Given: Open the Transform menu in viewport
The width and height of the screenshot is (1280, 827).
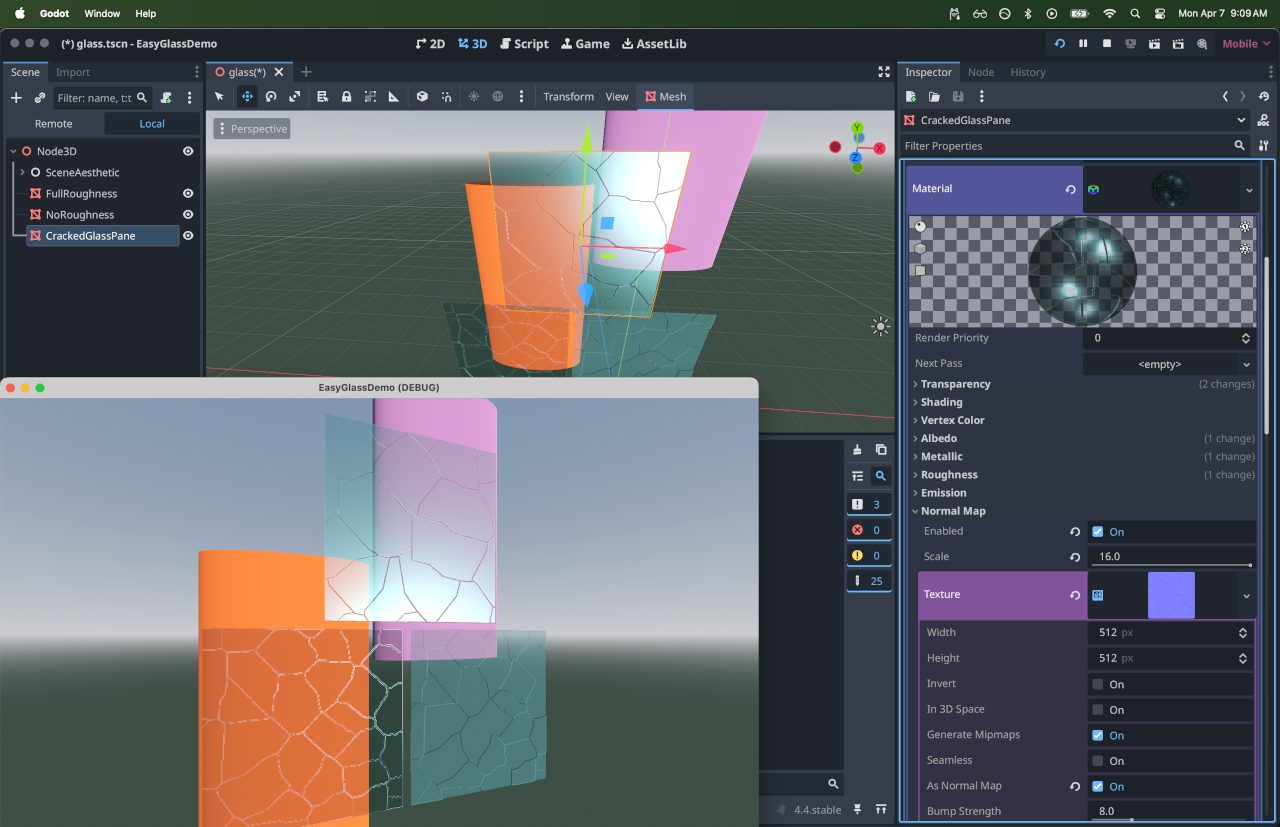Looking at the screenshot, I should pyautogui.click(x=569, y=97).
